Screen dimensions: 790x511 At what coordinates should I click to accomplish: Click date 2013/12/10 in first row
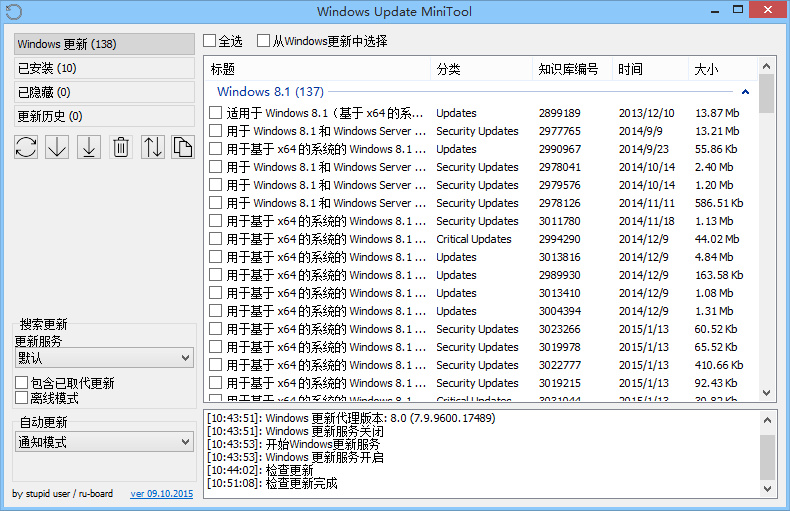(x=646, y=113)
